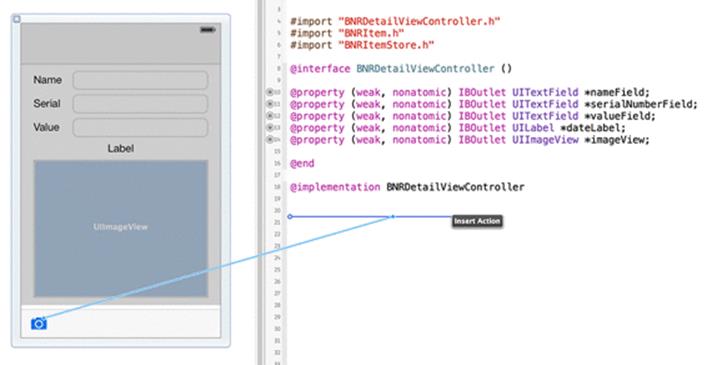Click the @interface BNRDetailViewController line
The height and width of the screenshot is (365, 707).
(401, 68)
